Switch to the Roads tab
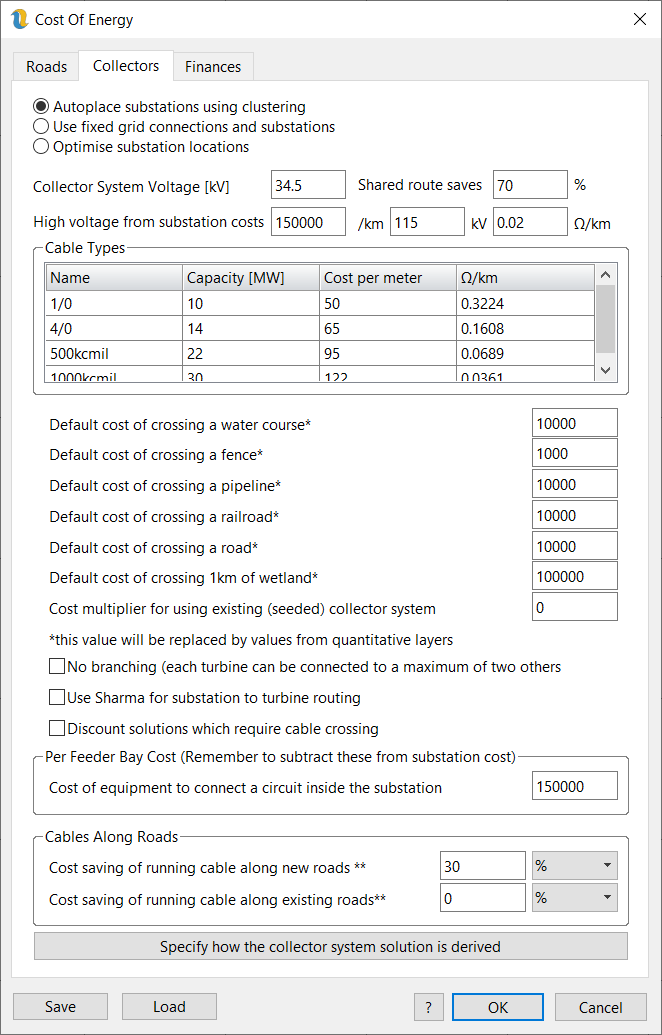The height and width of the screenshot is (1035, 662). point(46,66)
